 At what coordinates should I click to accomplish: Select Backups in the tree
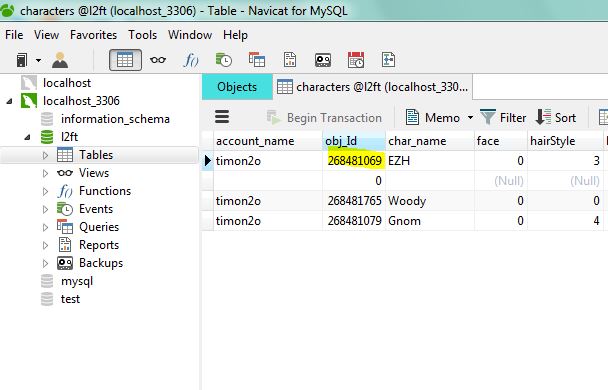click(101, 263)
